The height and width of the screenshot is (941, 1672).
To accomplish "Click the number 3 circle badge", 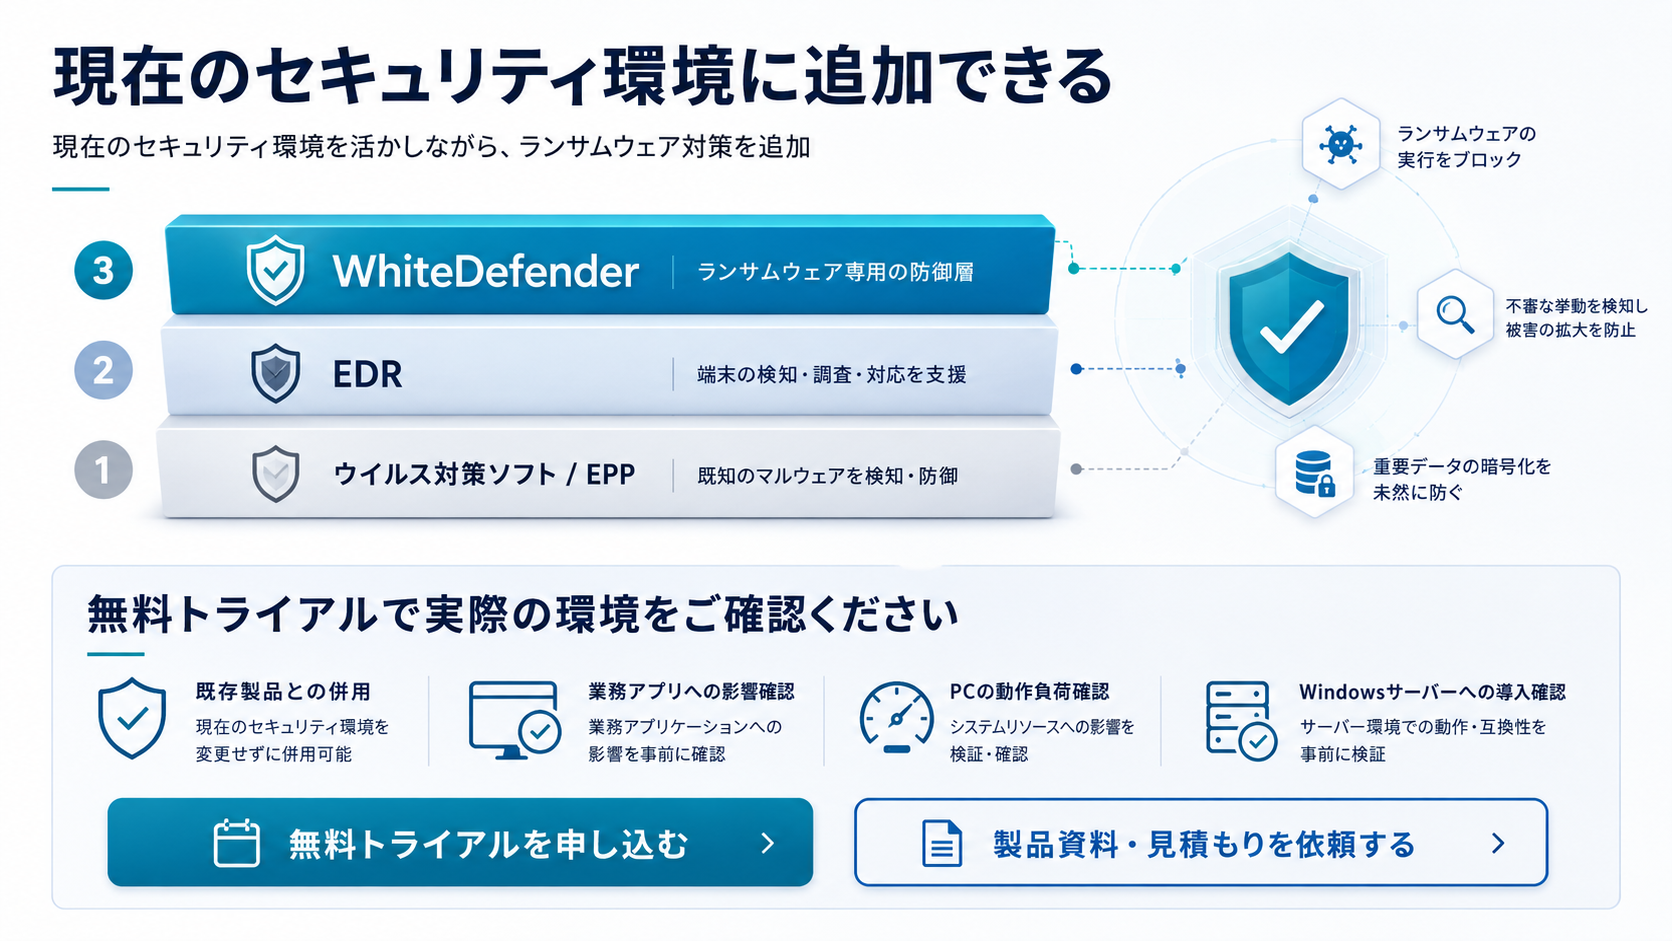I will tap(103, 270).
